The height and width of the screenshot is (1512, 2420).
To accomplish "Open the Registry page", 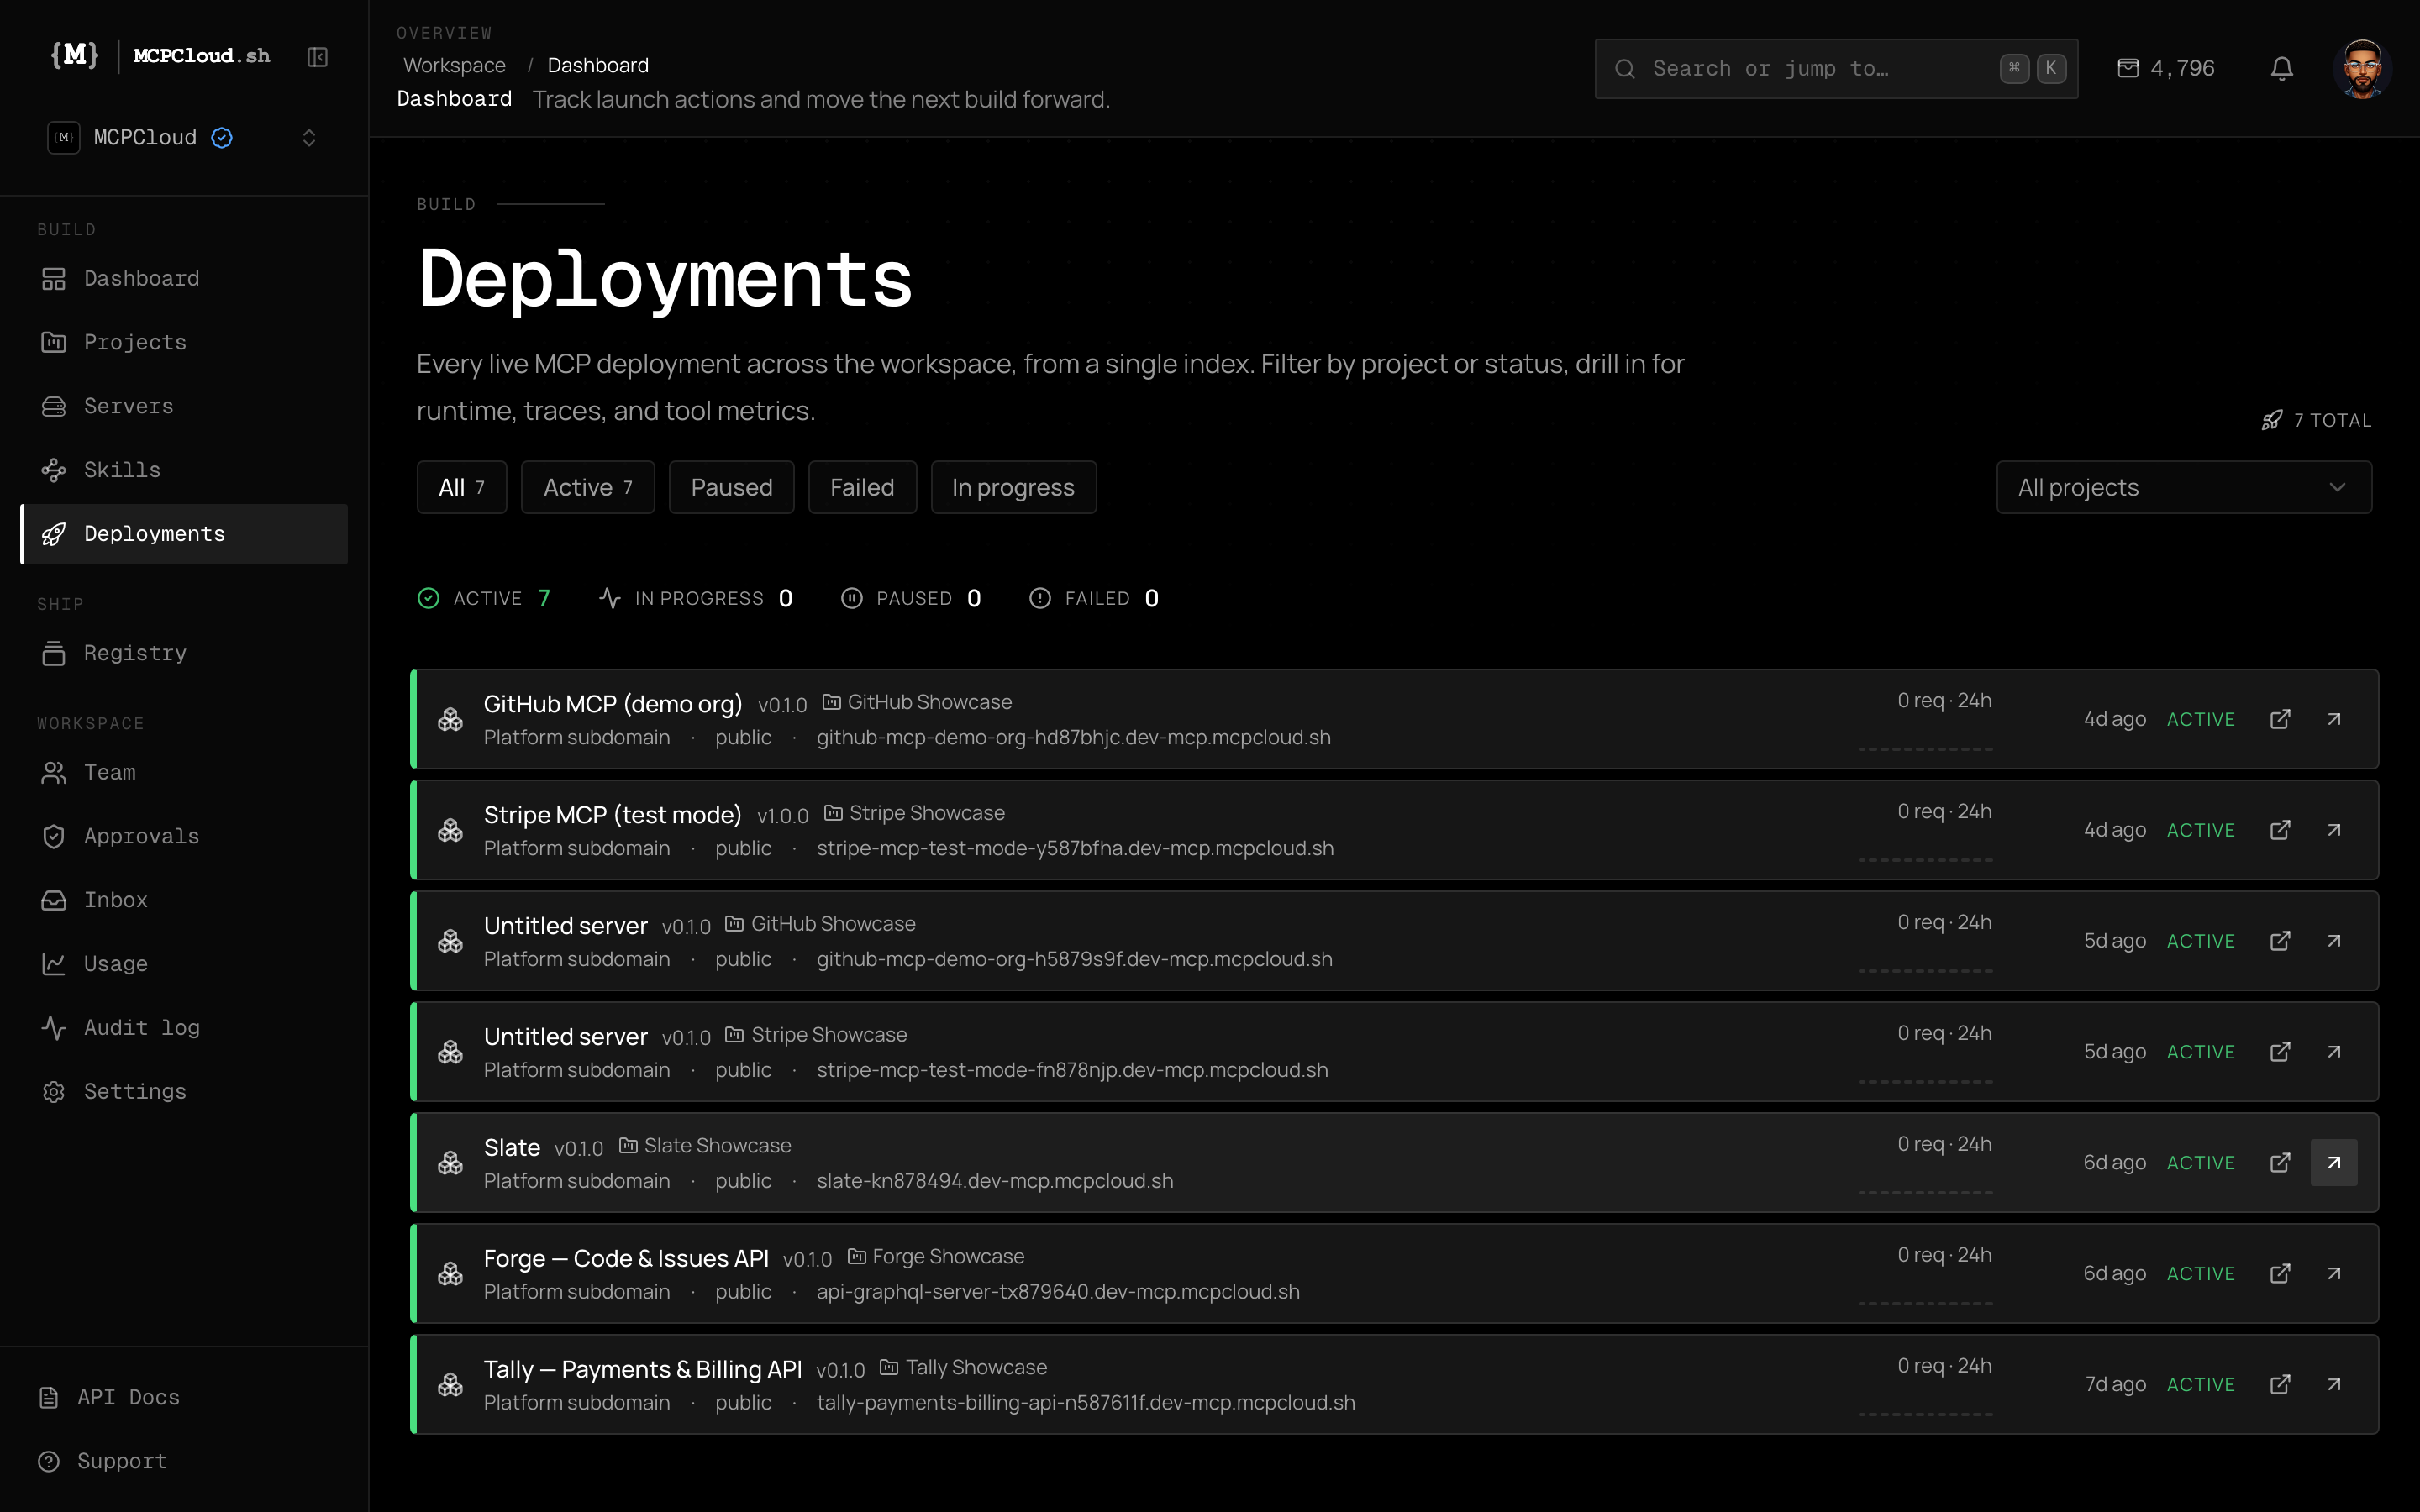I will pos(184,653).
